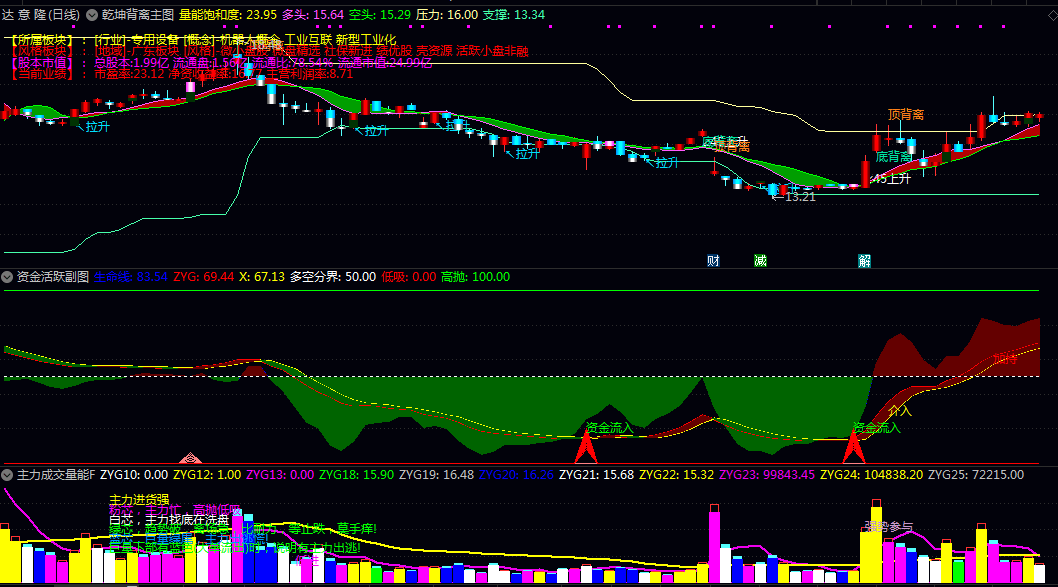Click the pink triangle marker in 资金活跃副图

190,458
